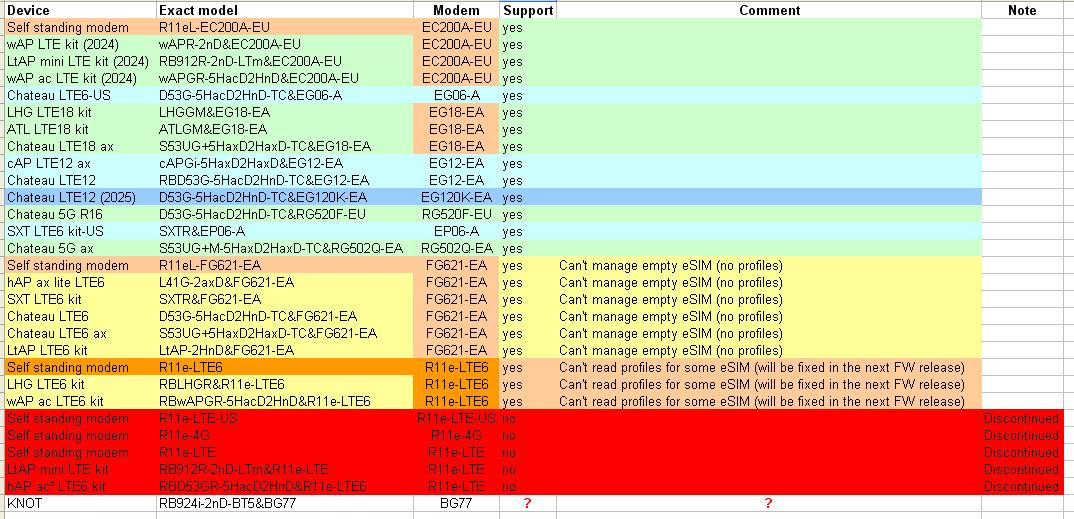
Task: Select cell RBLHGR&R11e-LTE6
Action: click(284, 384)
